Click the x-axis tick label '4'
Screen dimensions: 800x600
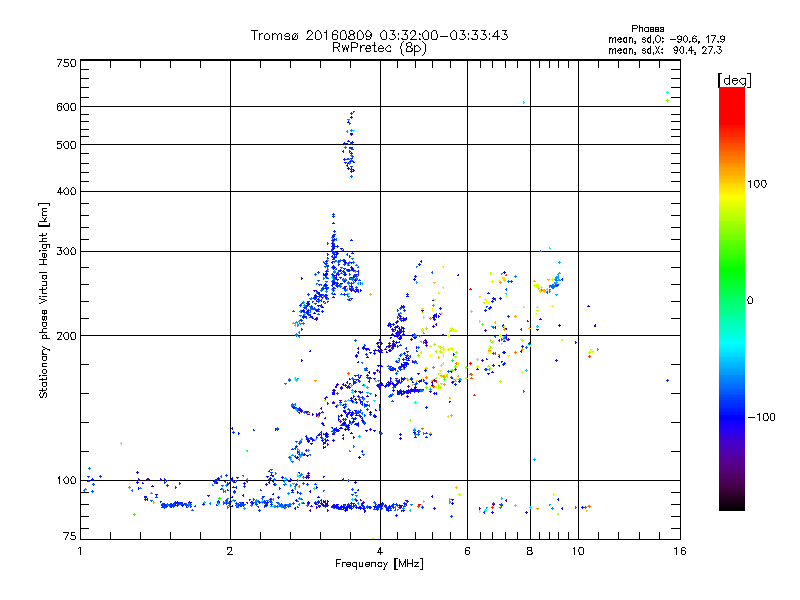click(380, 551)
